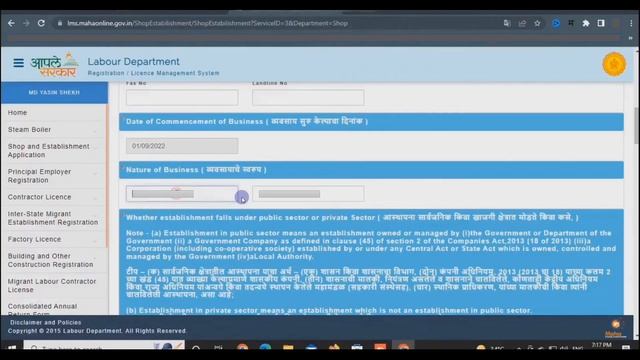
Task: Toggle the browser side panel icon
Action: point(601,23)
